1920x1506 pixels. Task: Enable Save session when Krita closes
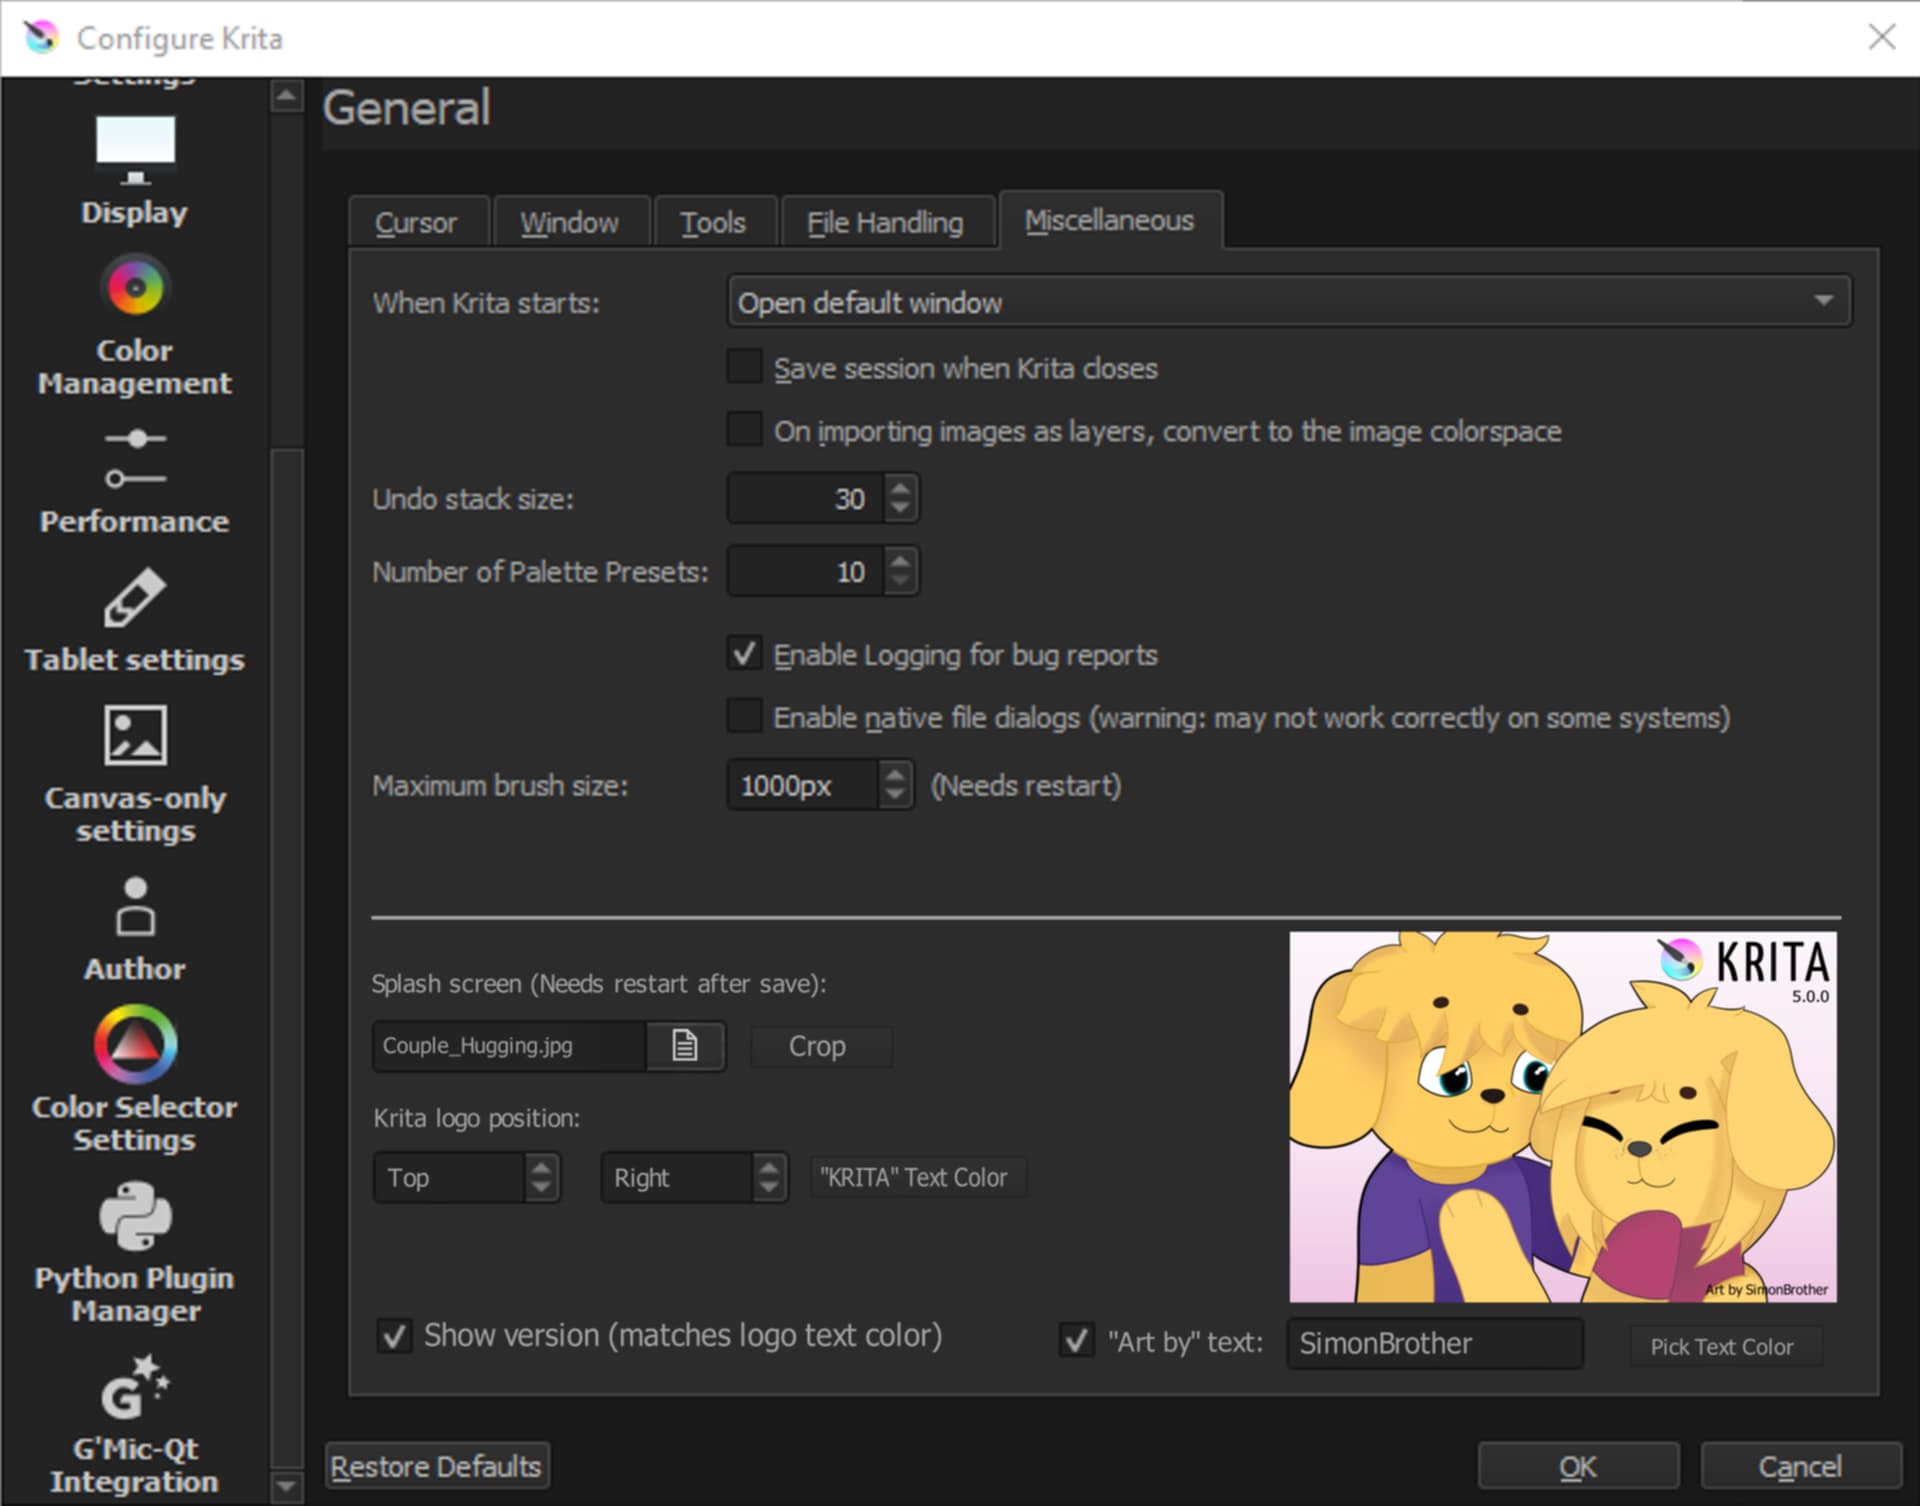(744, 367)
